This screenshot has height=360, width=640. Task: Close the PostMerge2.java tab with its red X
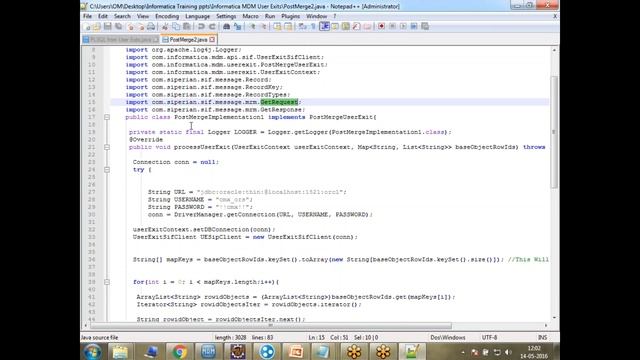pyautogui.click(x=212, y=40)
